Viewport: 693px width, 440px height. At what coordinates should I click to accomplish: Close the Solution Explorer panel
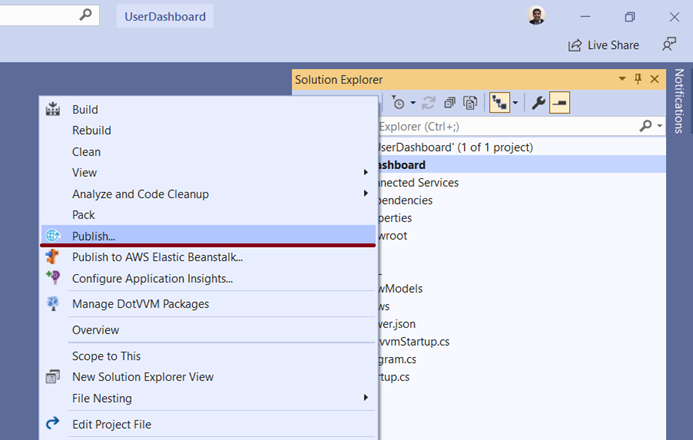(x=655, y=79)
